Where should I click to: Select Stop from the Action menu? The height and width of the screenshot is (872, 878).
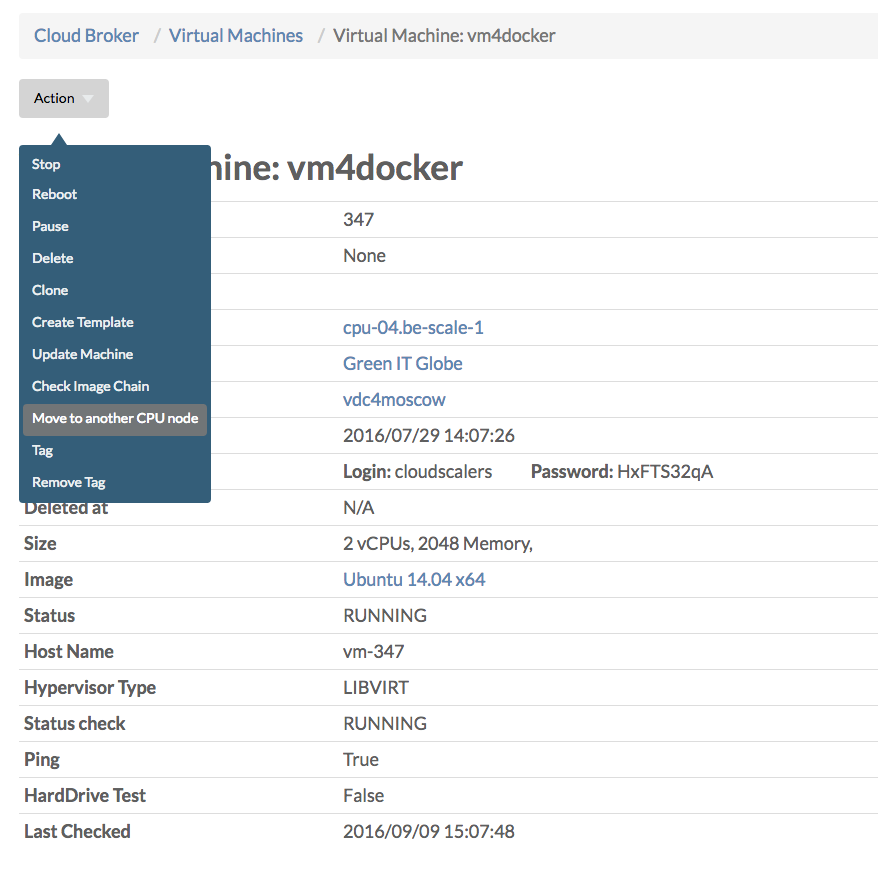46,164
